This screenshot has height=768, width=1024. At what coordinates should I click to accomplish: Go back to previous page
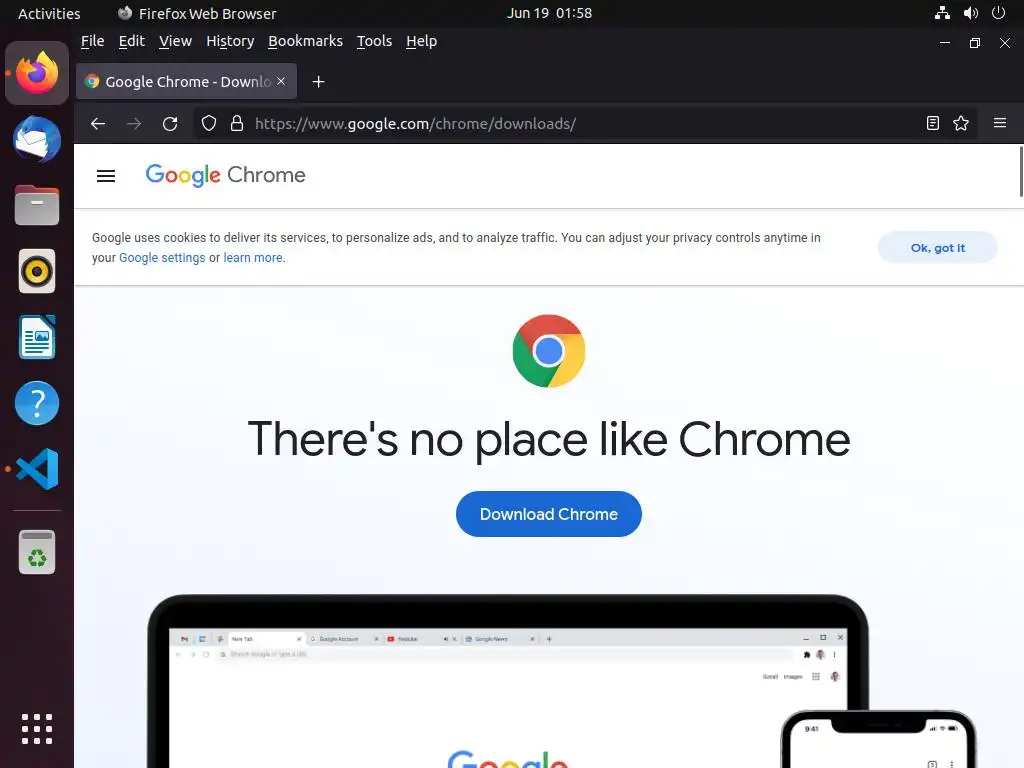(98, 123)
